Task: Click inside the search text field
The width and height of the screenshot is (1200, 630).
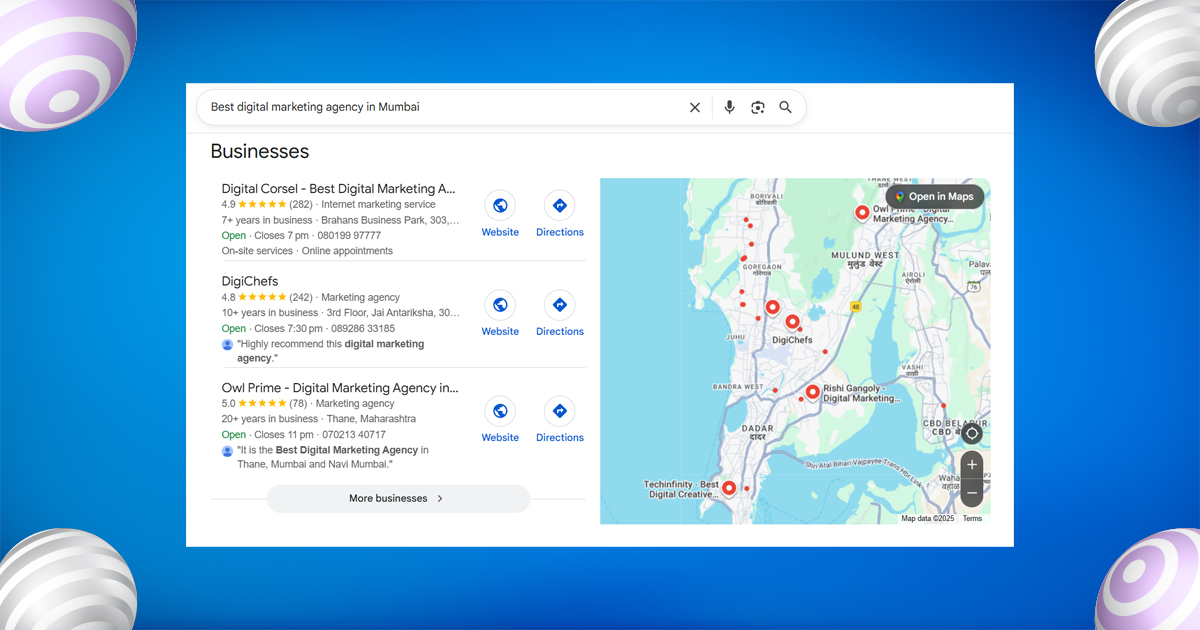Action: 440,107
